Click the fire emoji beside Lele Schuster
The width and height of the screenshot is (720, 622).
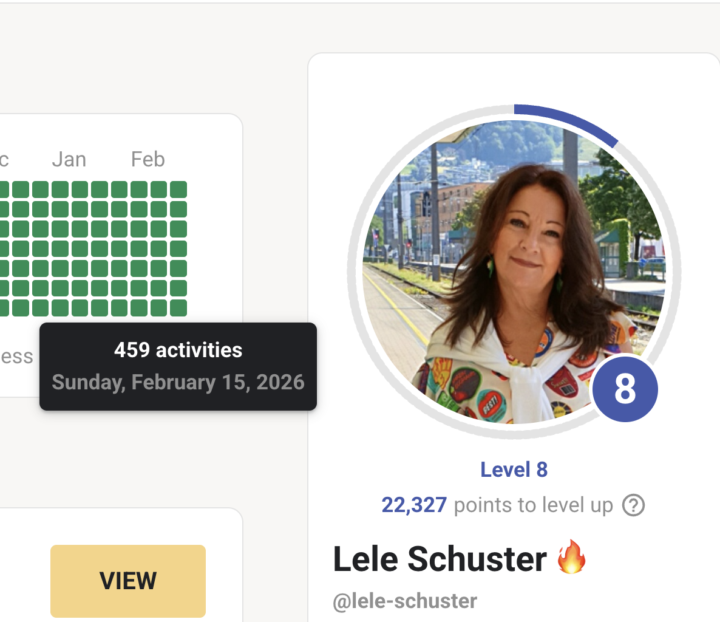point(572,557)
